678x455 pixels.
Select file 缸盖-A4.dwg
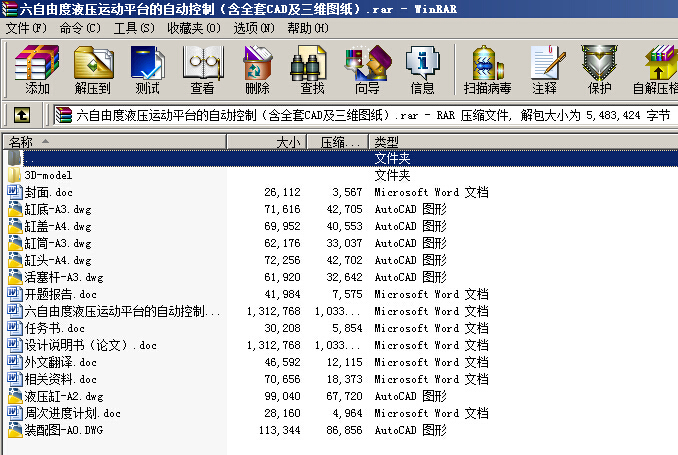point(58,226)
